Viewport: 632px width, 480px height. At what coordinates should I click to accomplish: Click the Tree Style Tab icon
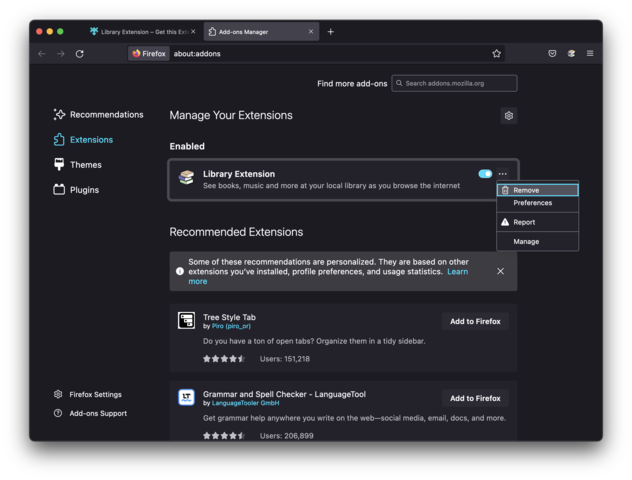click(x=186, y=320)
